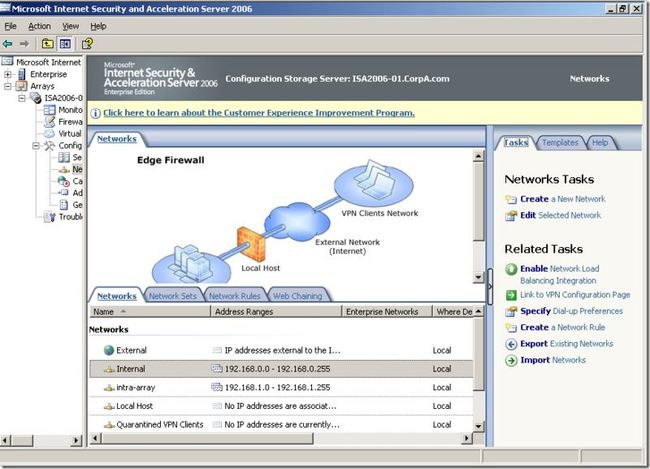Click the Networks tab above the diagram
This screenshot has height=469, width=650.
point(117,139)
